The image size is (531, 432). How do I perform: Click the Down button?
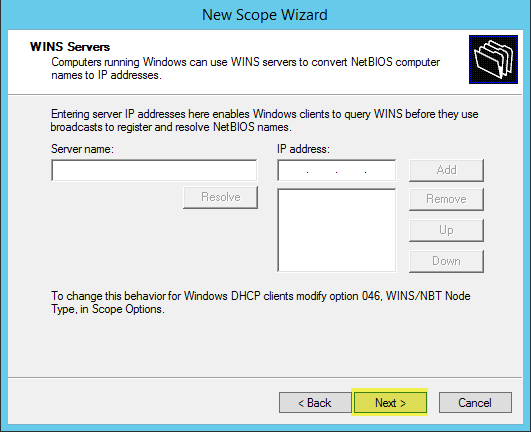[446, 261]
